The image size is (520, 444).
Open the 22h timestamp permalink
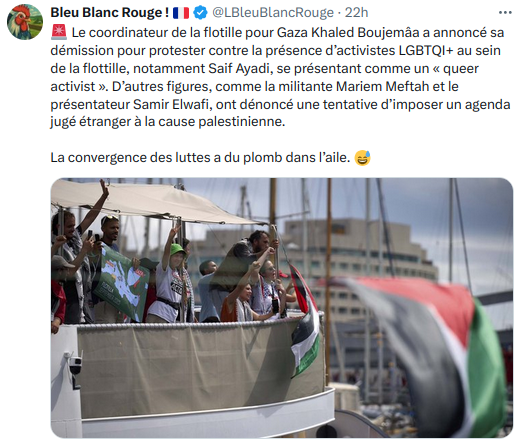(x=356, y=13)
